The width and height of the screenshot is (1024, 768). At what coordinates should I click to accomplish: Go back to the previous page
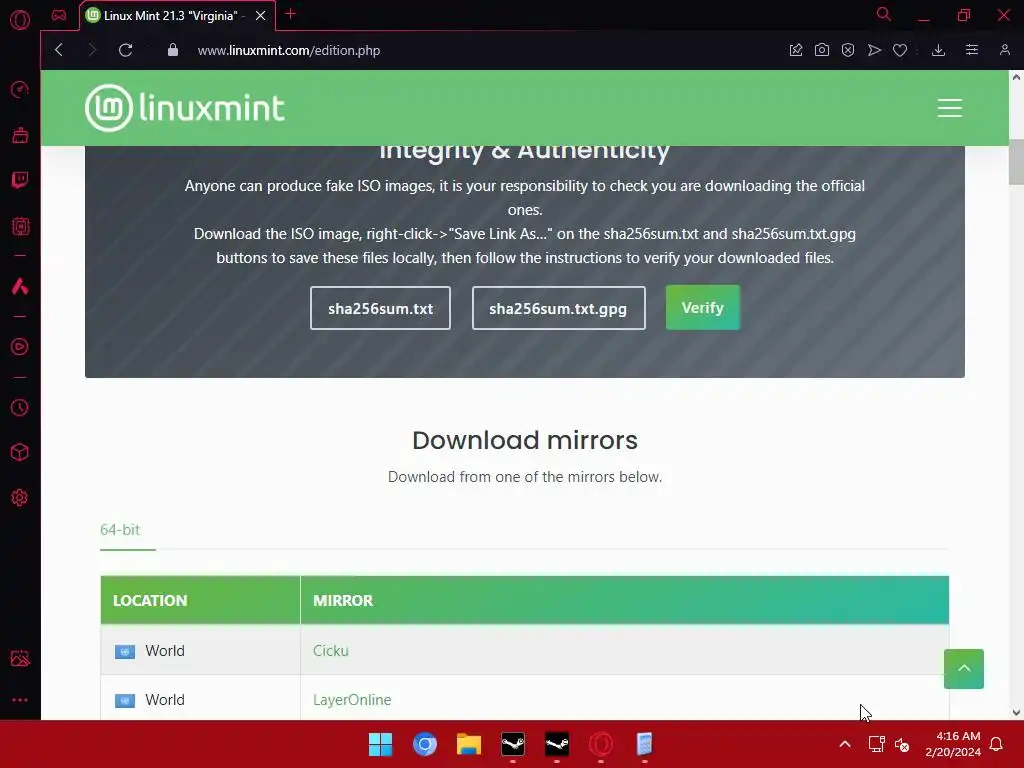[59, 50]
